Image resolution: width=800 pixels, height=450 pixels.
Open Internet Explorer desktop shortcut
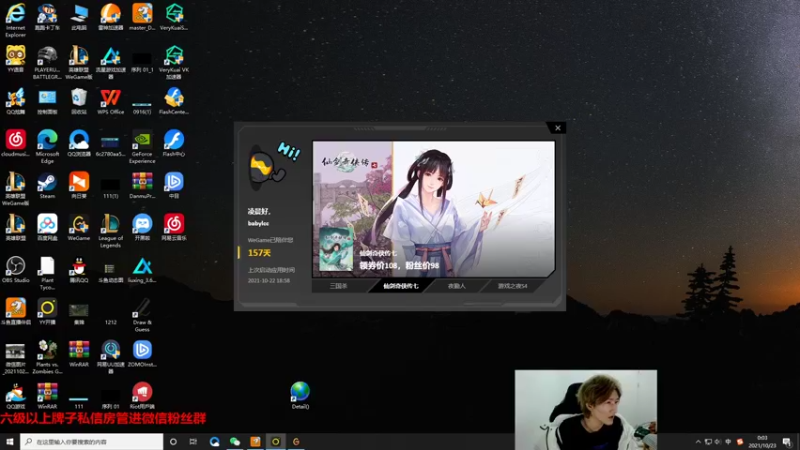(15, 19)
